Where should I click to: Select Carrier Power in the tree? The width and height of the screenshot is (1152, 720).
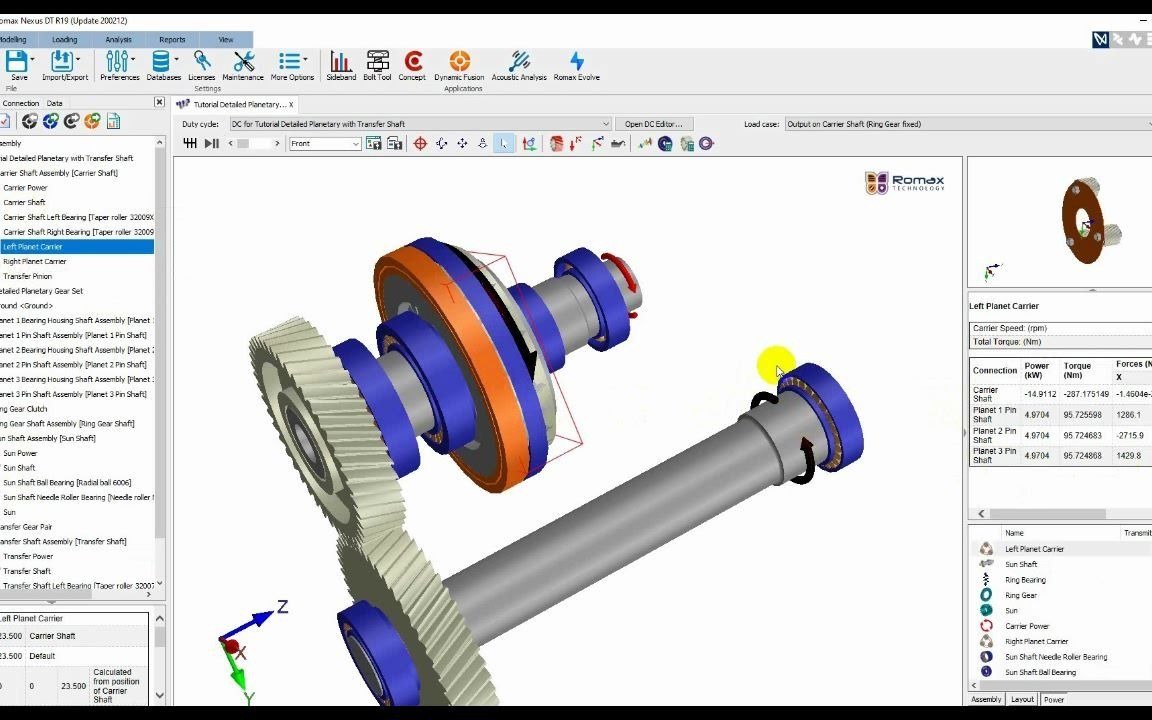coord(25,187)
